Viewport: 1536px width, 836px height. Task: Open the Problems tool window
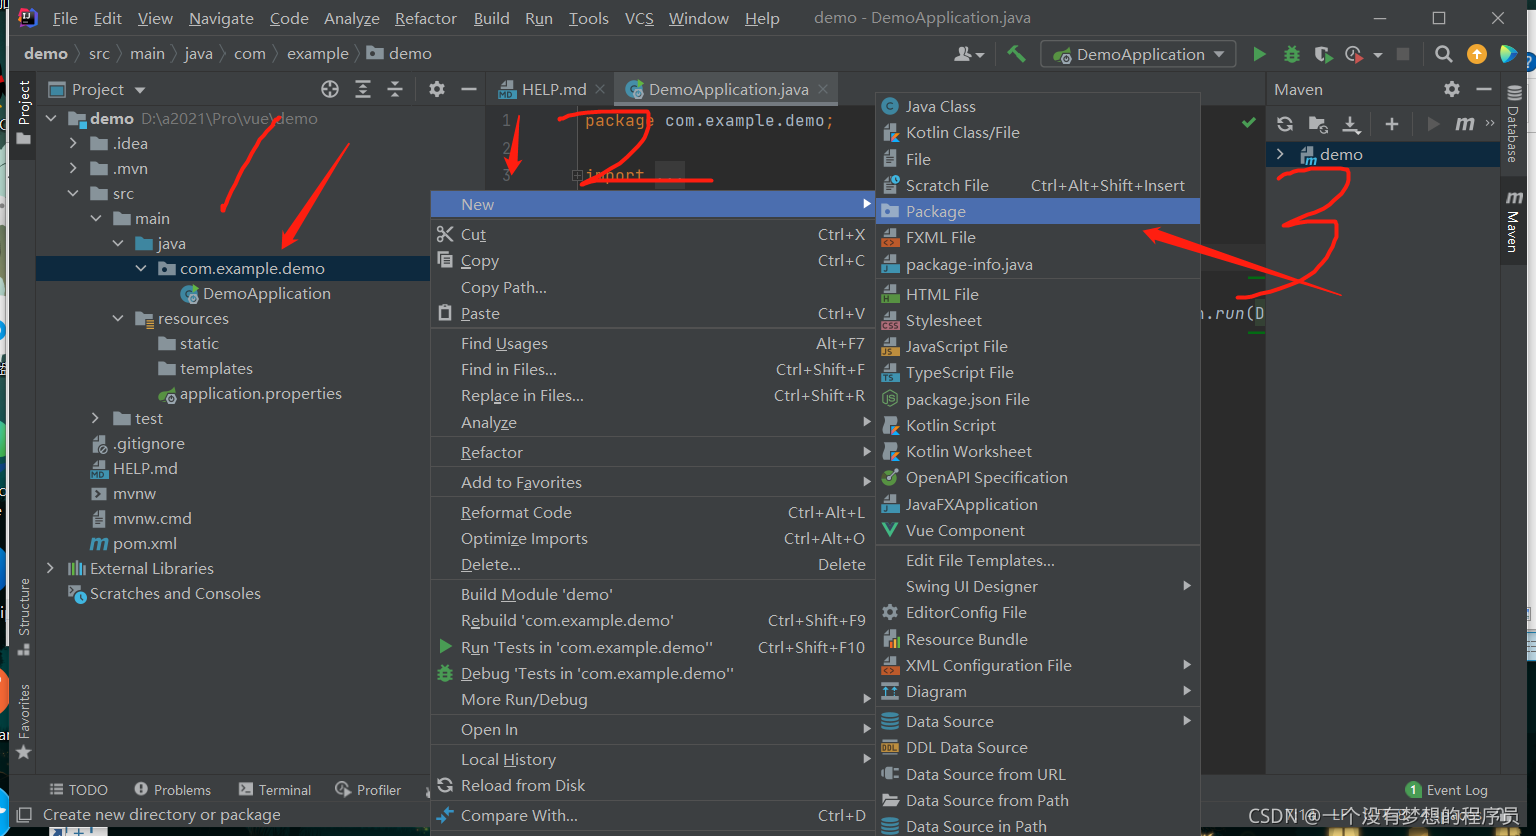click(172, 789)
